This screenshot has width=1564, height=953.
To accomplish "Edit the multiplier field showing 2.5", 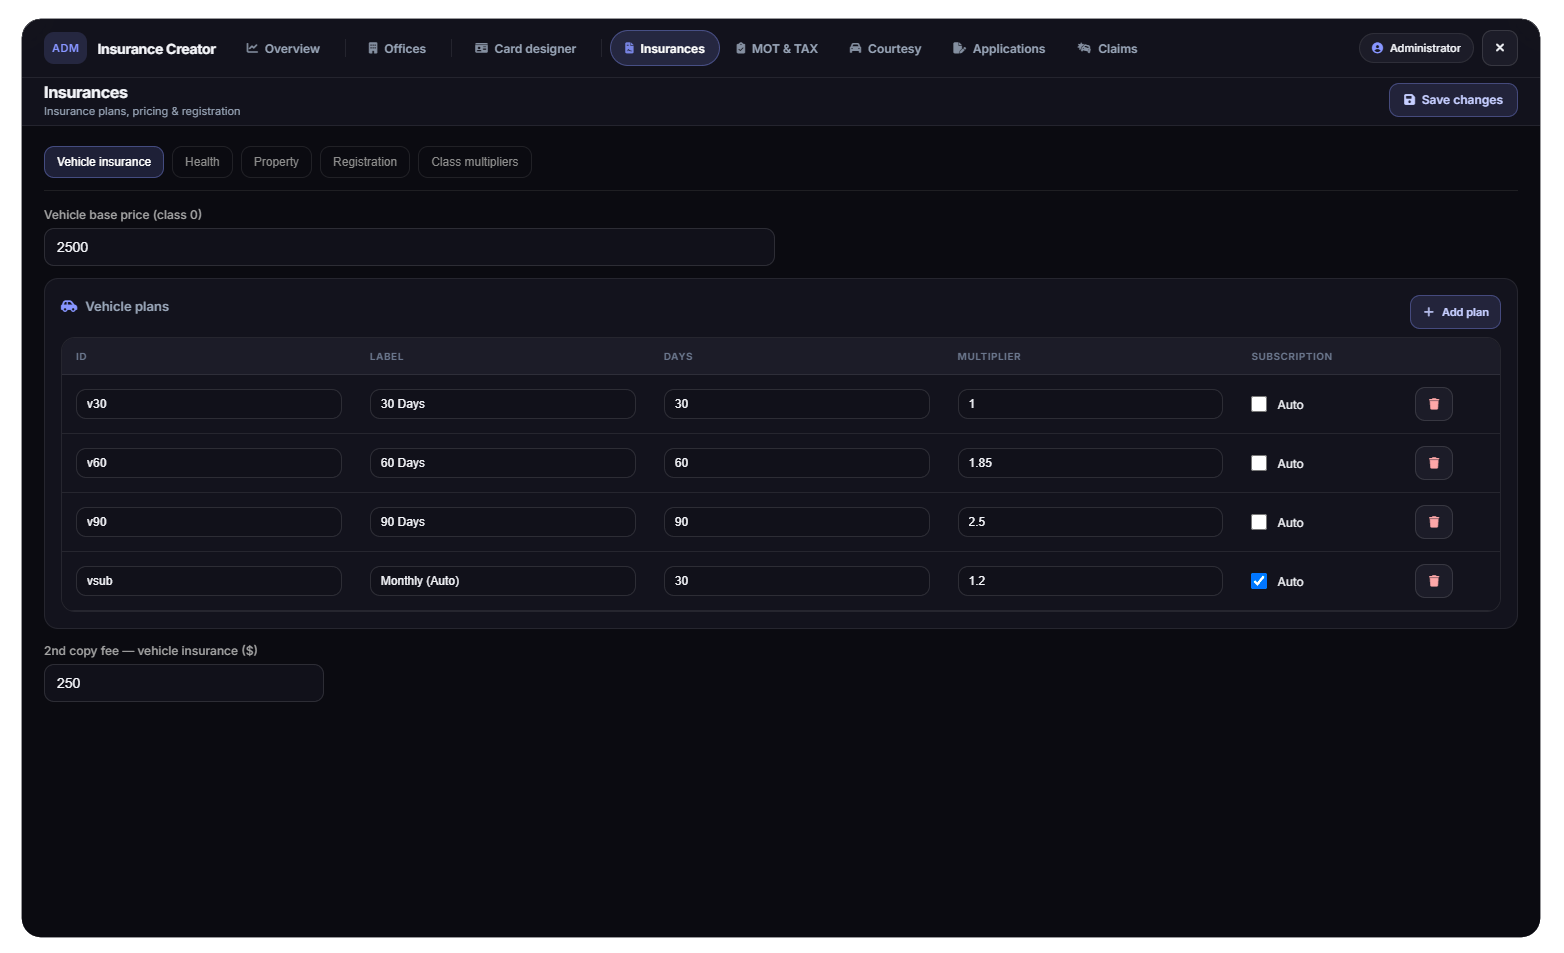I will [1090, 522].
